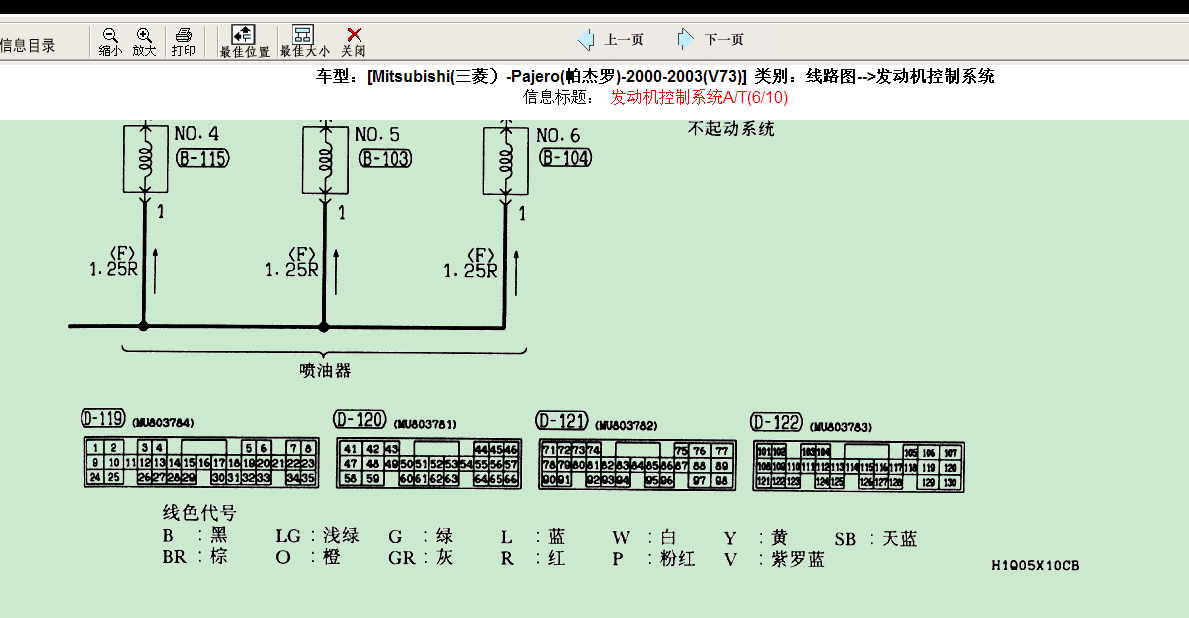Click the BR 棕 color code entry

tap(195, 557)
